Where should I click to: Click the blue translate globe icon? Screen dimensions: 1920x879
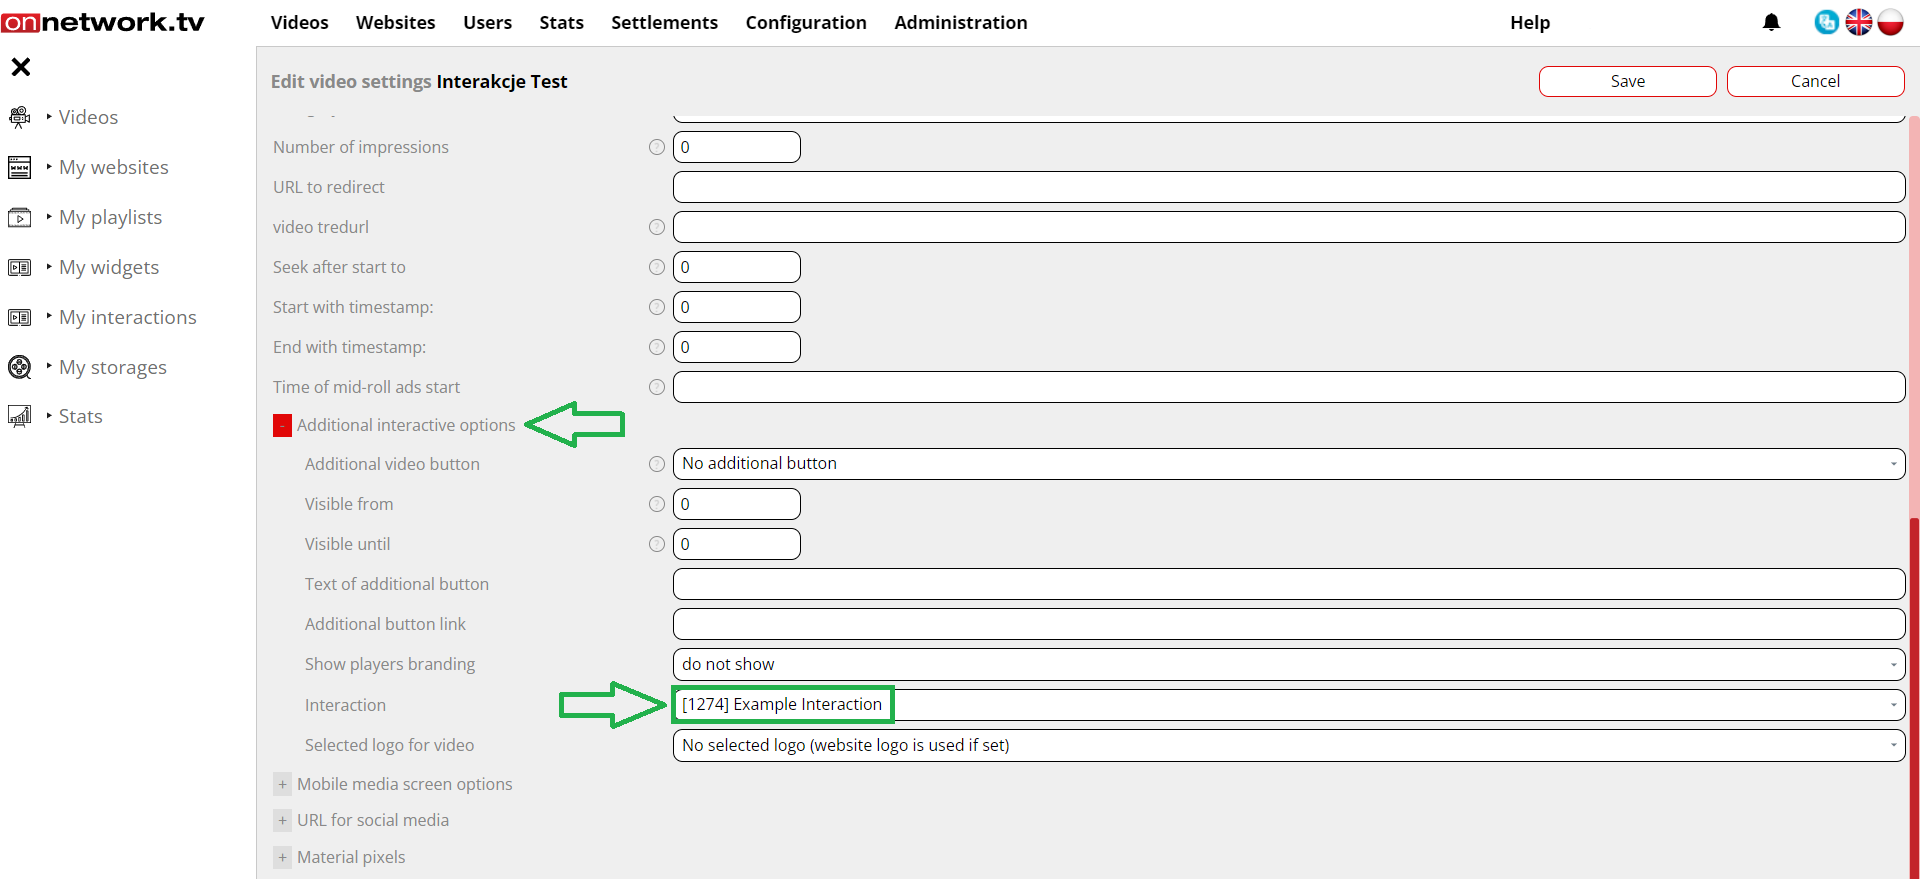pos(1826,22)
